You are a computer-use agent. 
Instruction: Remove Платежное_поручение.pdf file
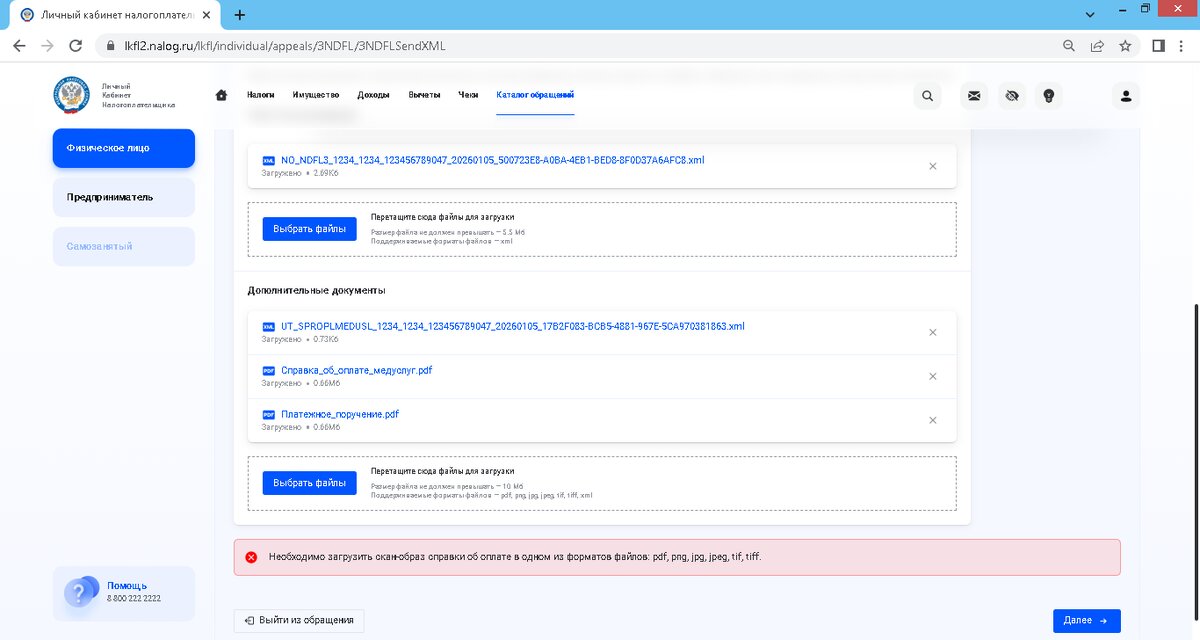point(933,421)
